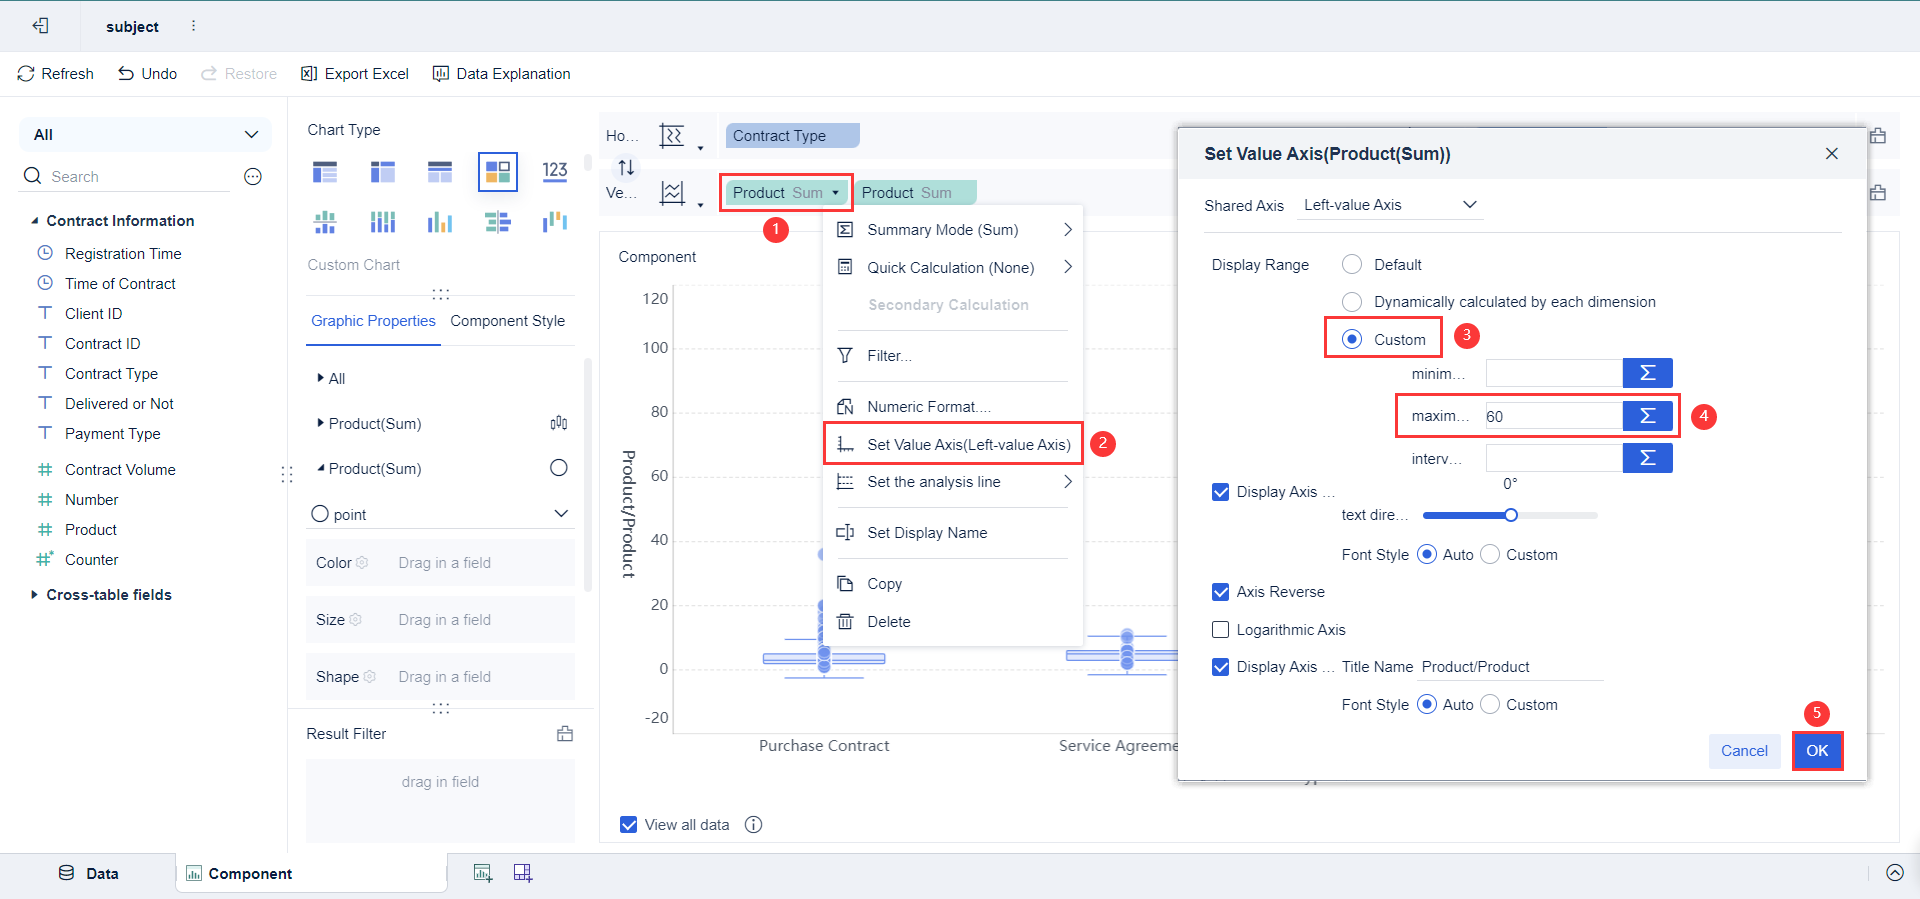Select the Default display range radio
Viewport: 1920px width, 899px height.
[1352, 265]
